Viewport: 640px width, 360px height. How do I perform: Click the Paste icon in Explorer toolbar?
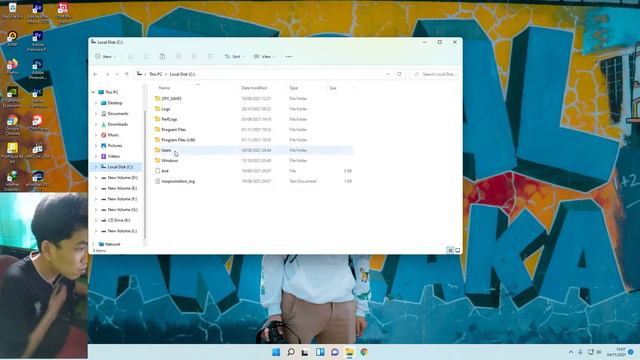point(162,56)
